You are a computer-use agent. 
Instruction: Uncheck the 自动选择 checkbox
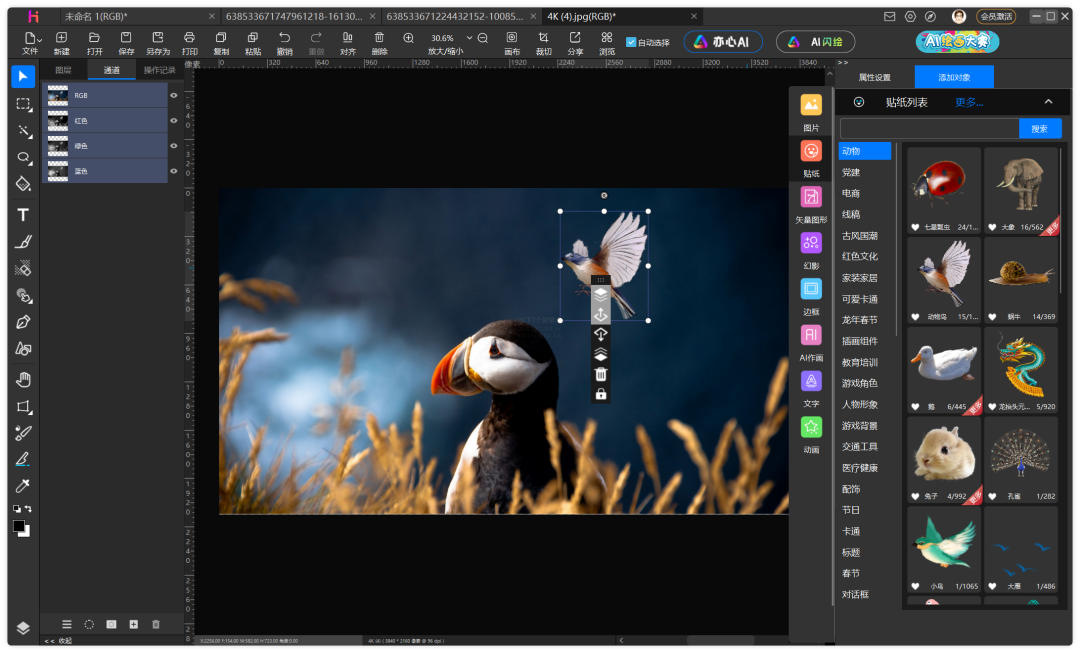click(630, 42)
